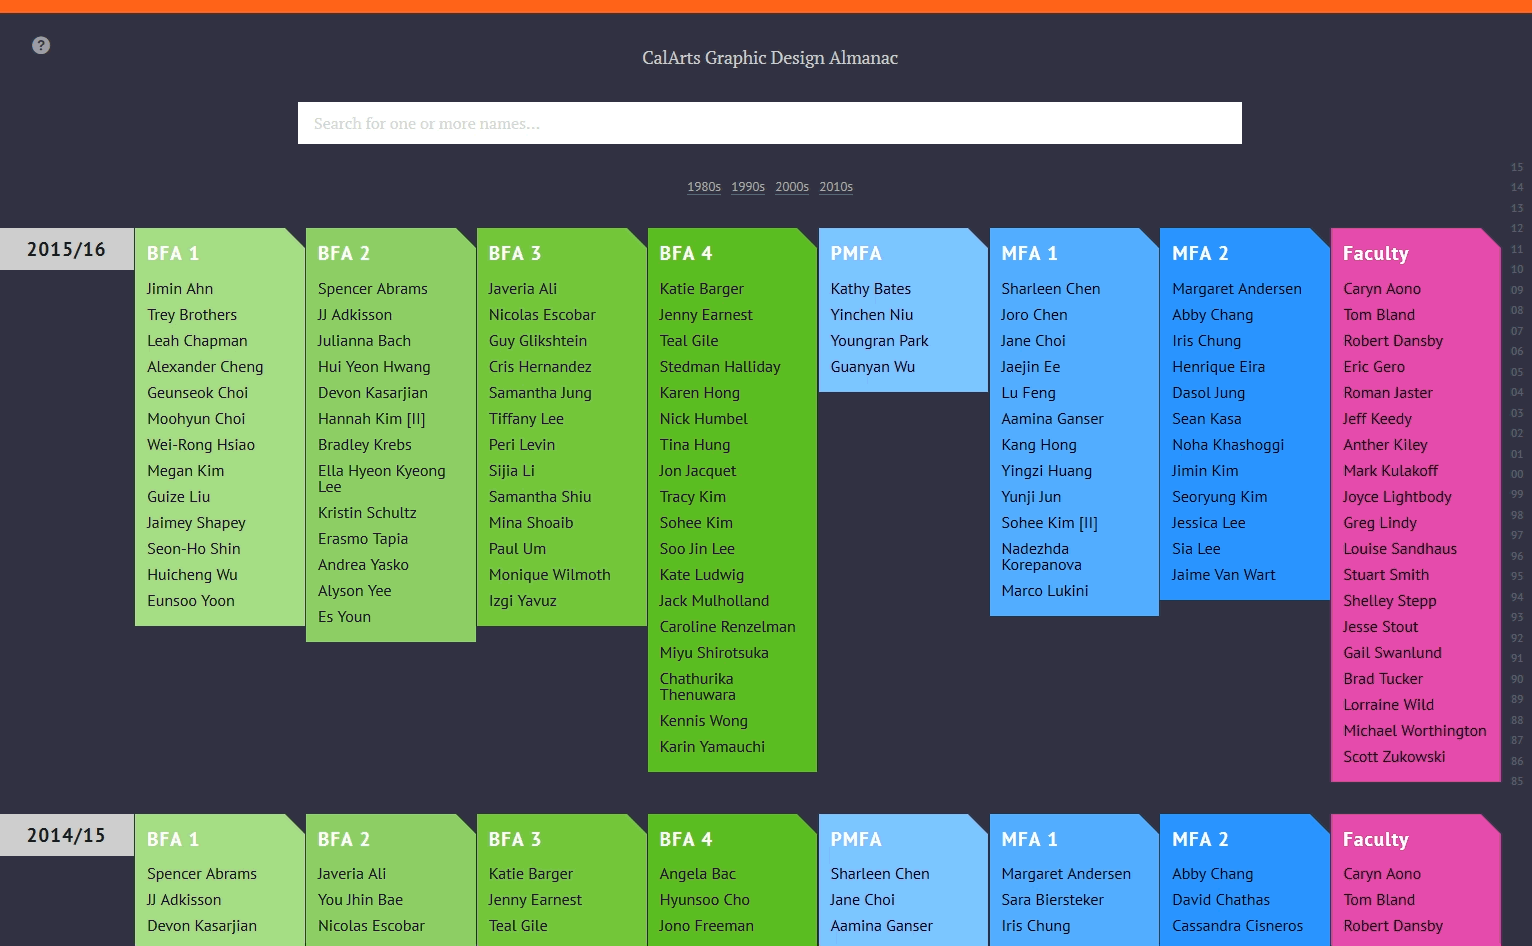Click the 2015/16 year label
This screenshot has width=1532, height=946.
[66, 249]
